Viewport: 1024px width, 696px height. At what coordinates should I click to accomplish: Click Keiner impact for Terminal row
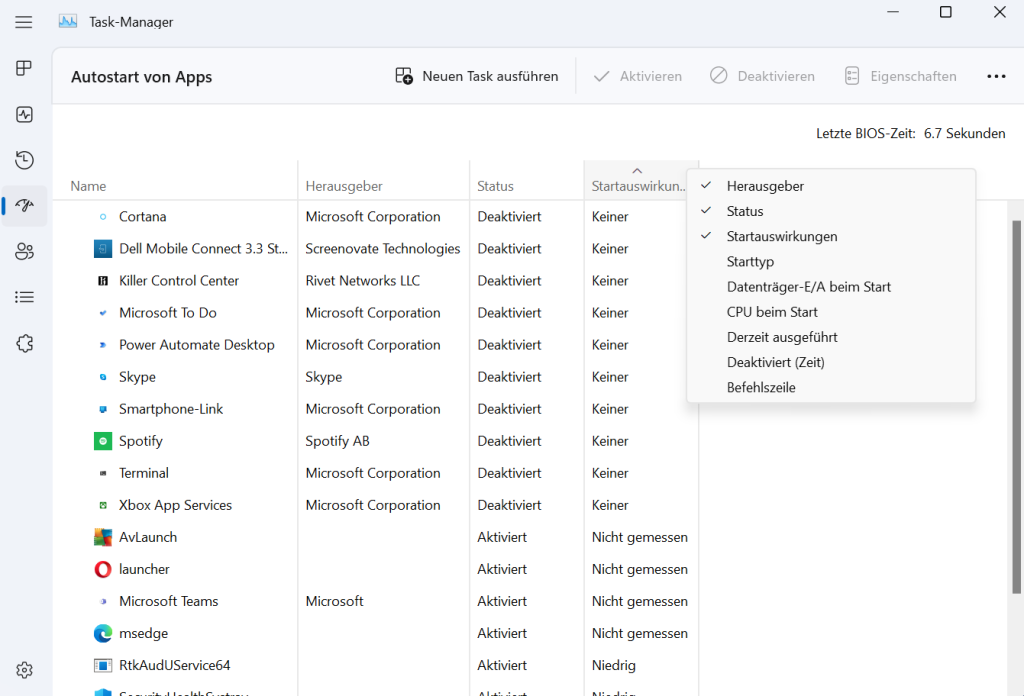(x=610, y=473)
